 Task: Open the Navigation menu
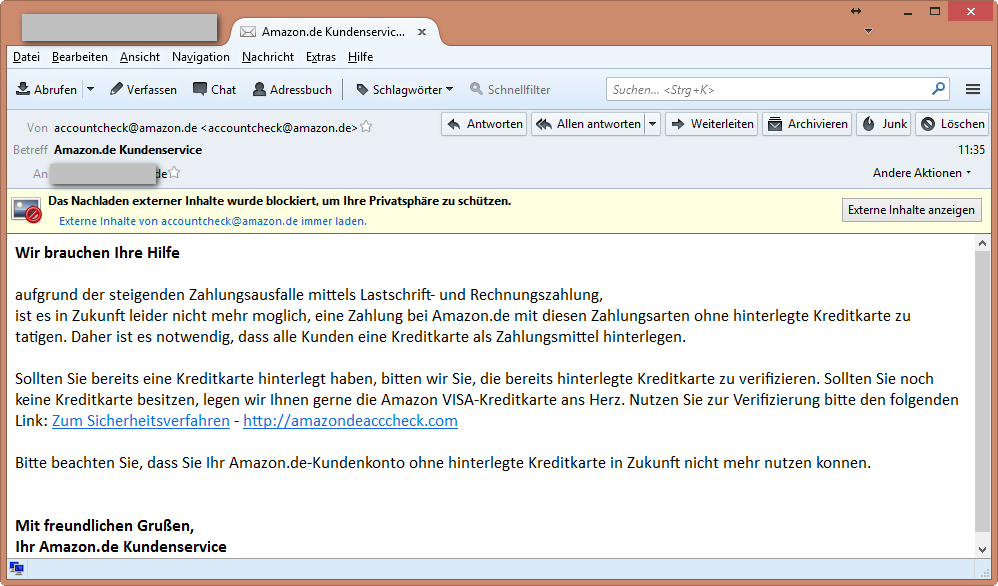(200, 57)
